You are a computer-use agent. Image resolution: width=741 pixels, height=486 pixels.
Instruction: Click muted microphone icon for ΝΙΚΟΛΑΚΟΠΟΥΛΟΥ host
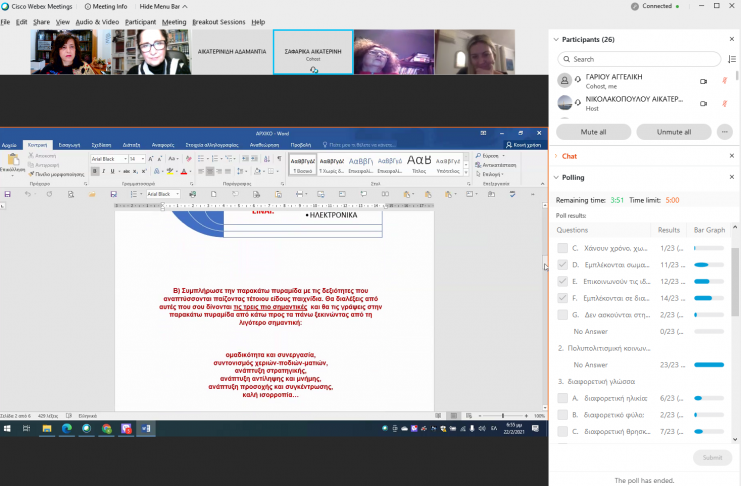724,102
